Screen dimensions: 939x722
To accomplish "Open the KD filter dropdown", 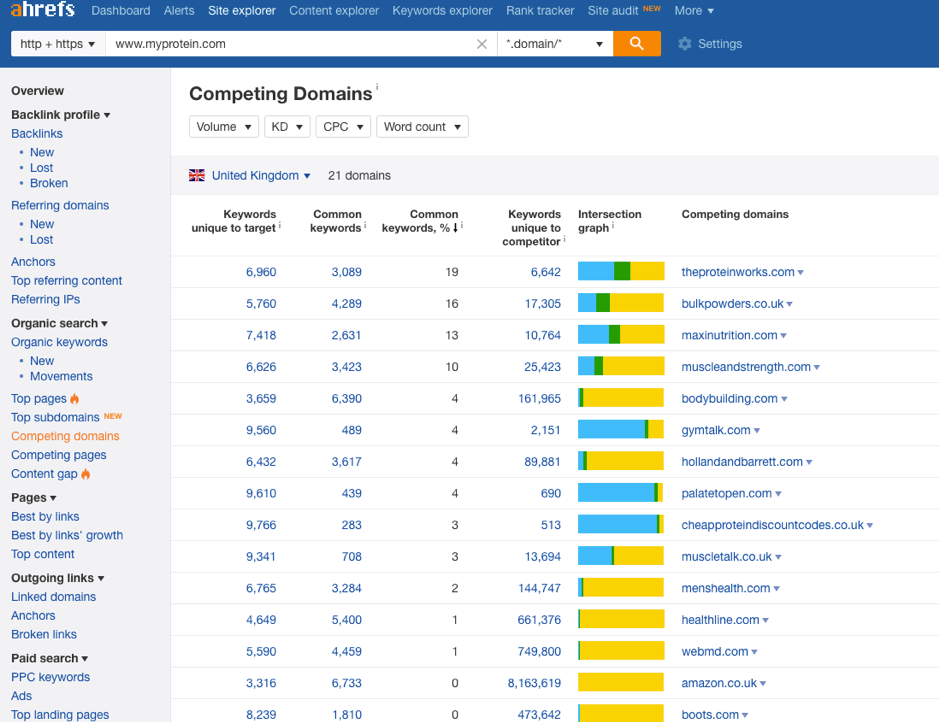I will (x=287, y=127).
